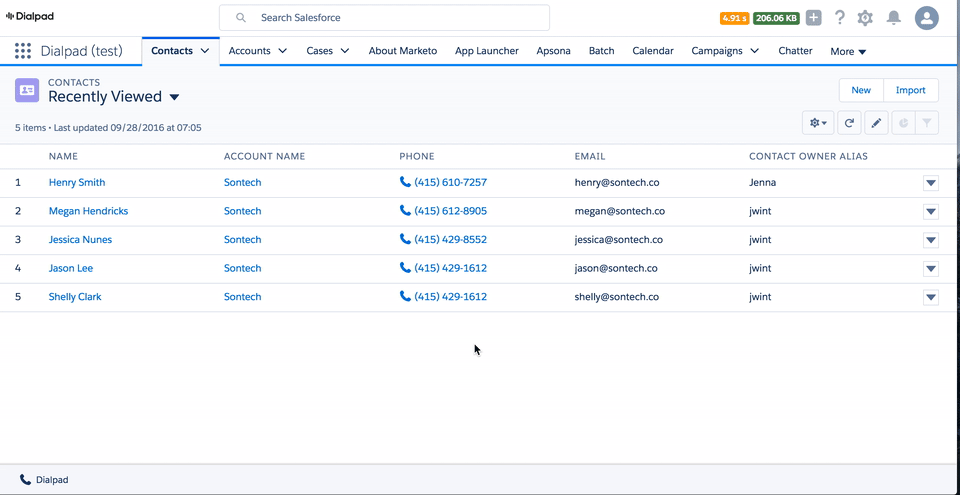Screen dimensions: 960x495
Task: Open the help question mark icon
Action: [x=840, y=18]
